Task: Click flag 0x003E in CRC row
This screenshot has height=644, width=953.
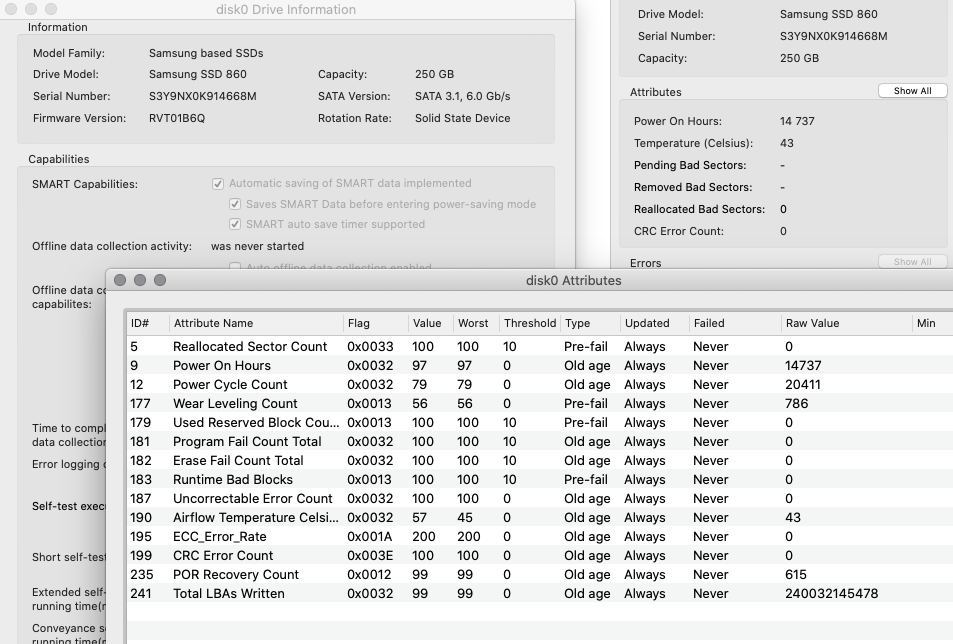Action: click(x=370, y=555)
